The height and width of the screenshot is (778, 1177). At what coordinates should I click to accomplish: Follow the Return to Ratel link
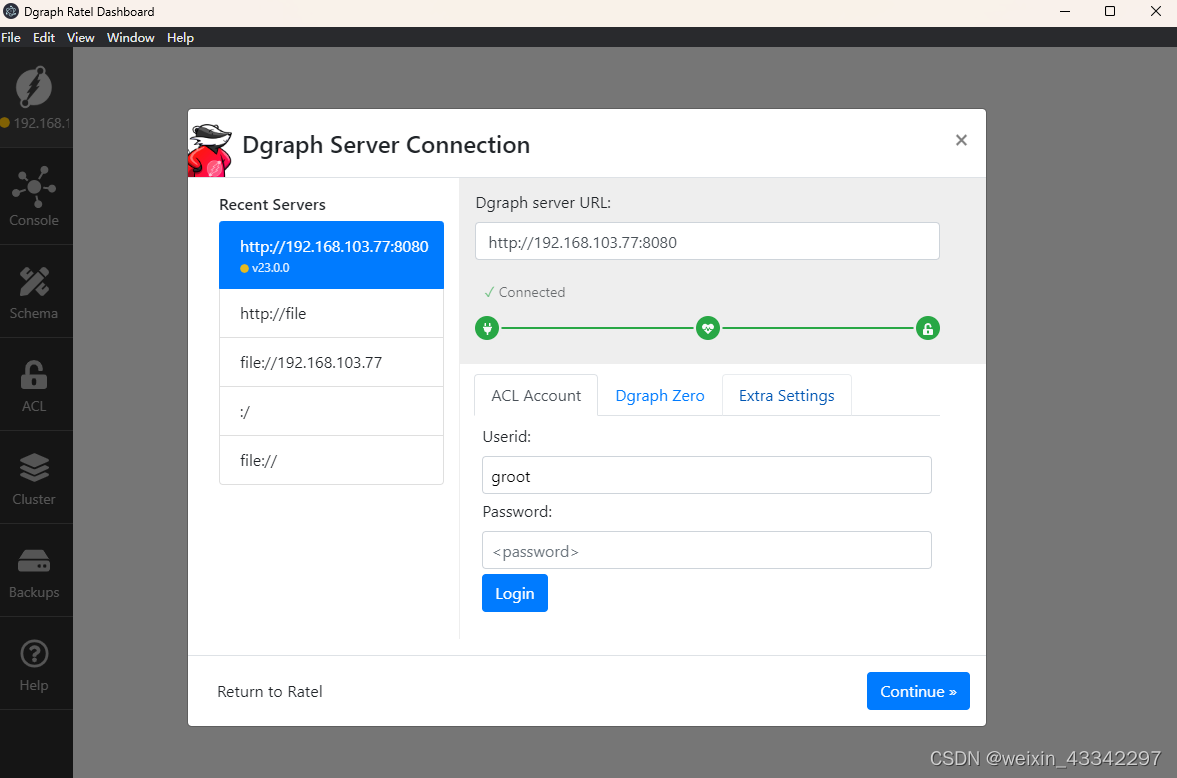click(269, 691)
